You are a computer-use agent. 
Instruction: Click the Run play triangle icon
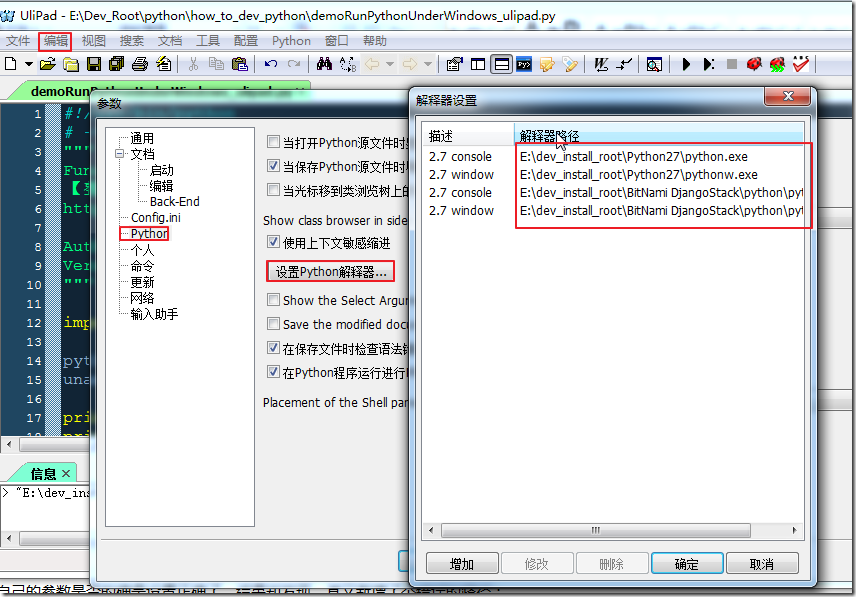point(686,64)
